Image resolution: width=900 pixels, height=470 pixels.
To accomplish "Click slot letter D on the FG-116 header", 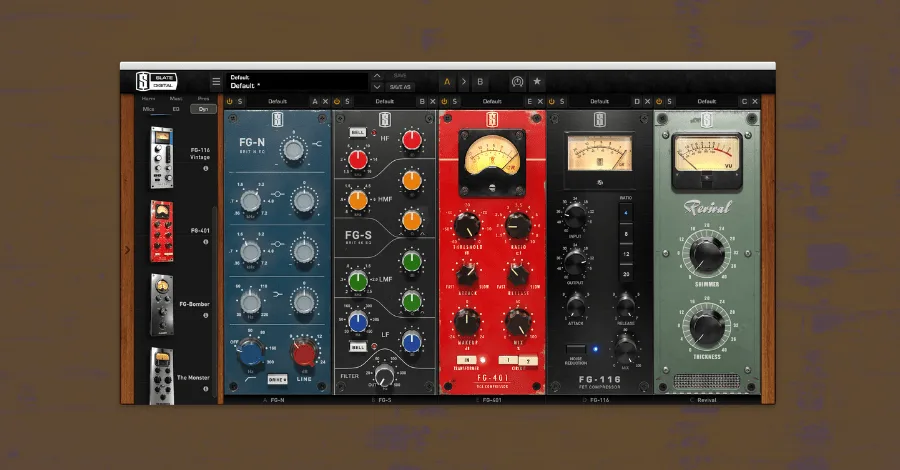I will pyautogui.click(x=637, y=102).
